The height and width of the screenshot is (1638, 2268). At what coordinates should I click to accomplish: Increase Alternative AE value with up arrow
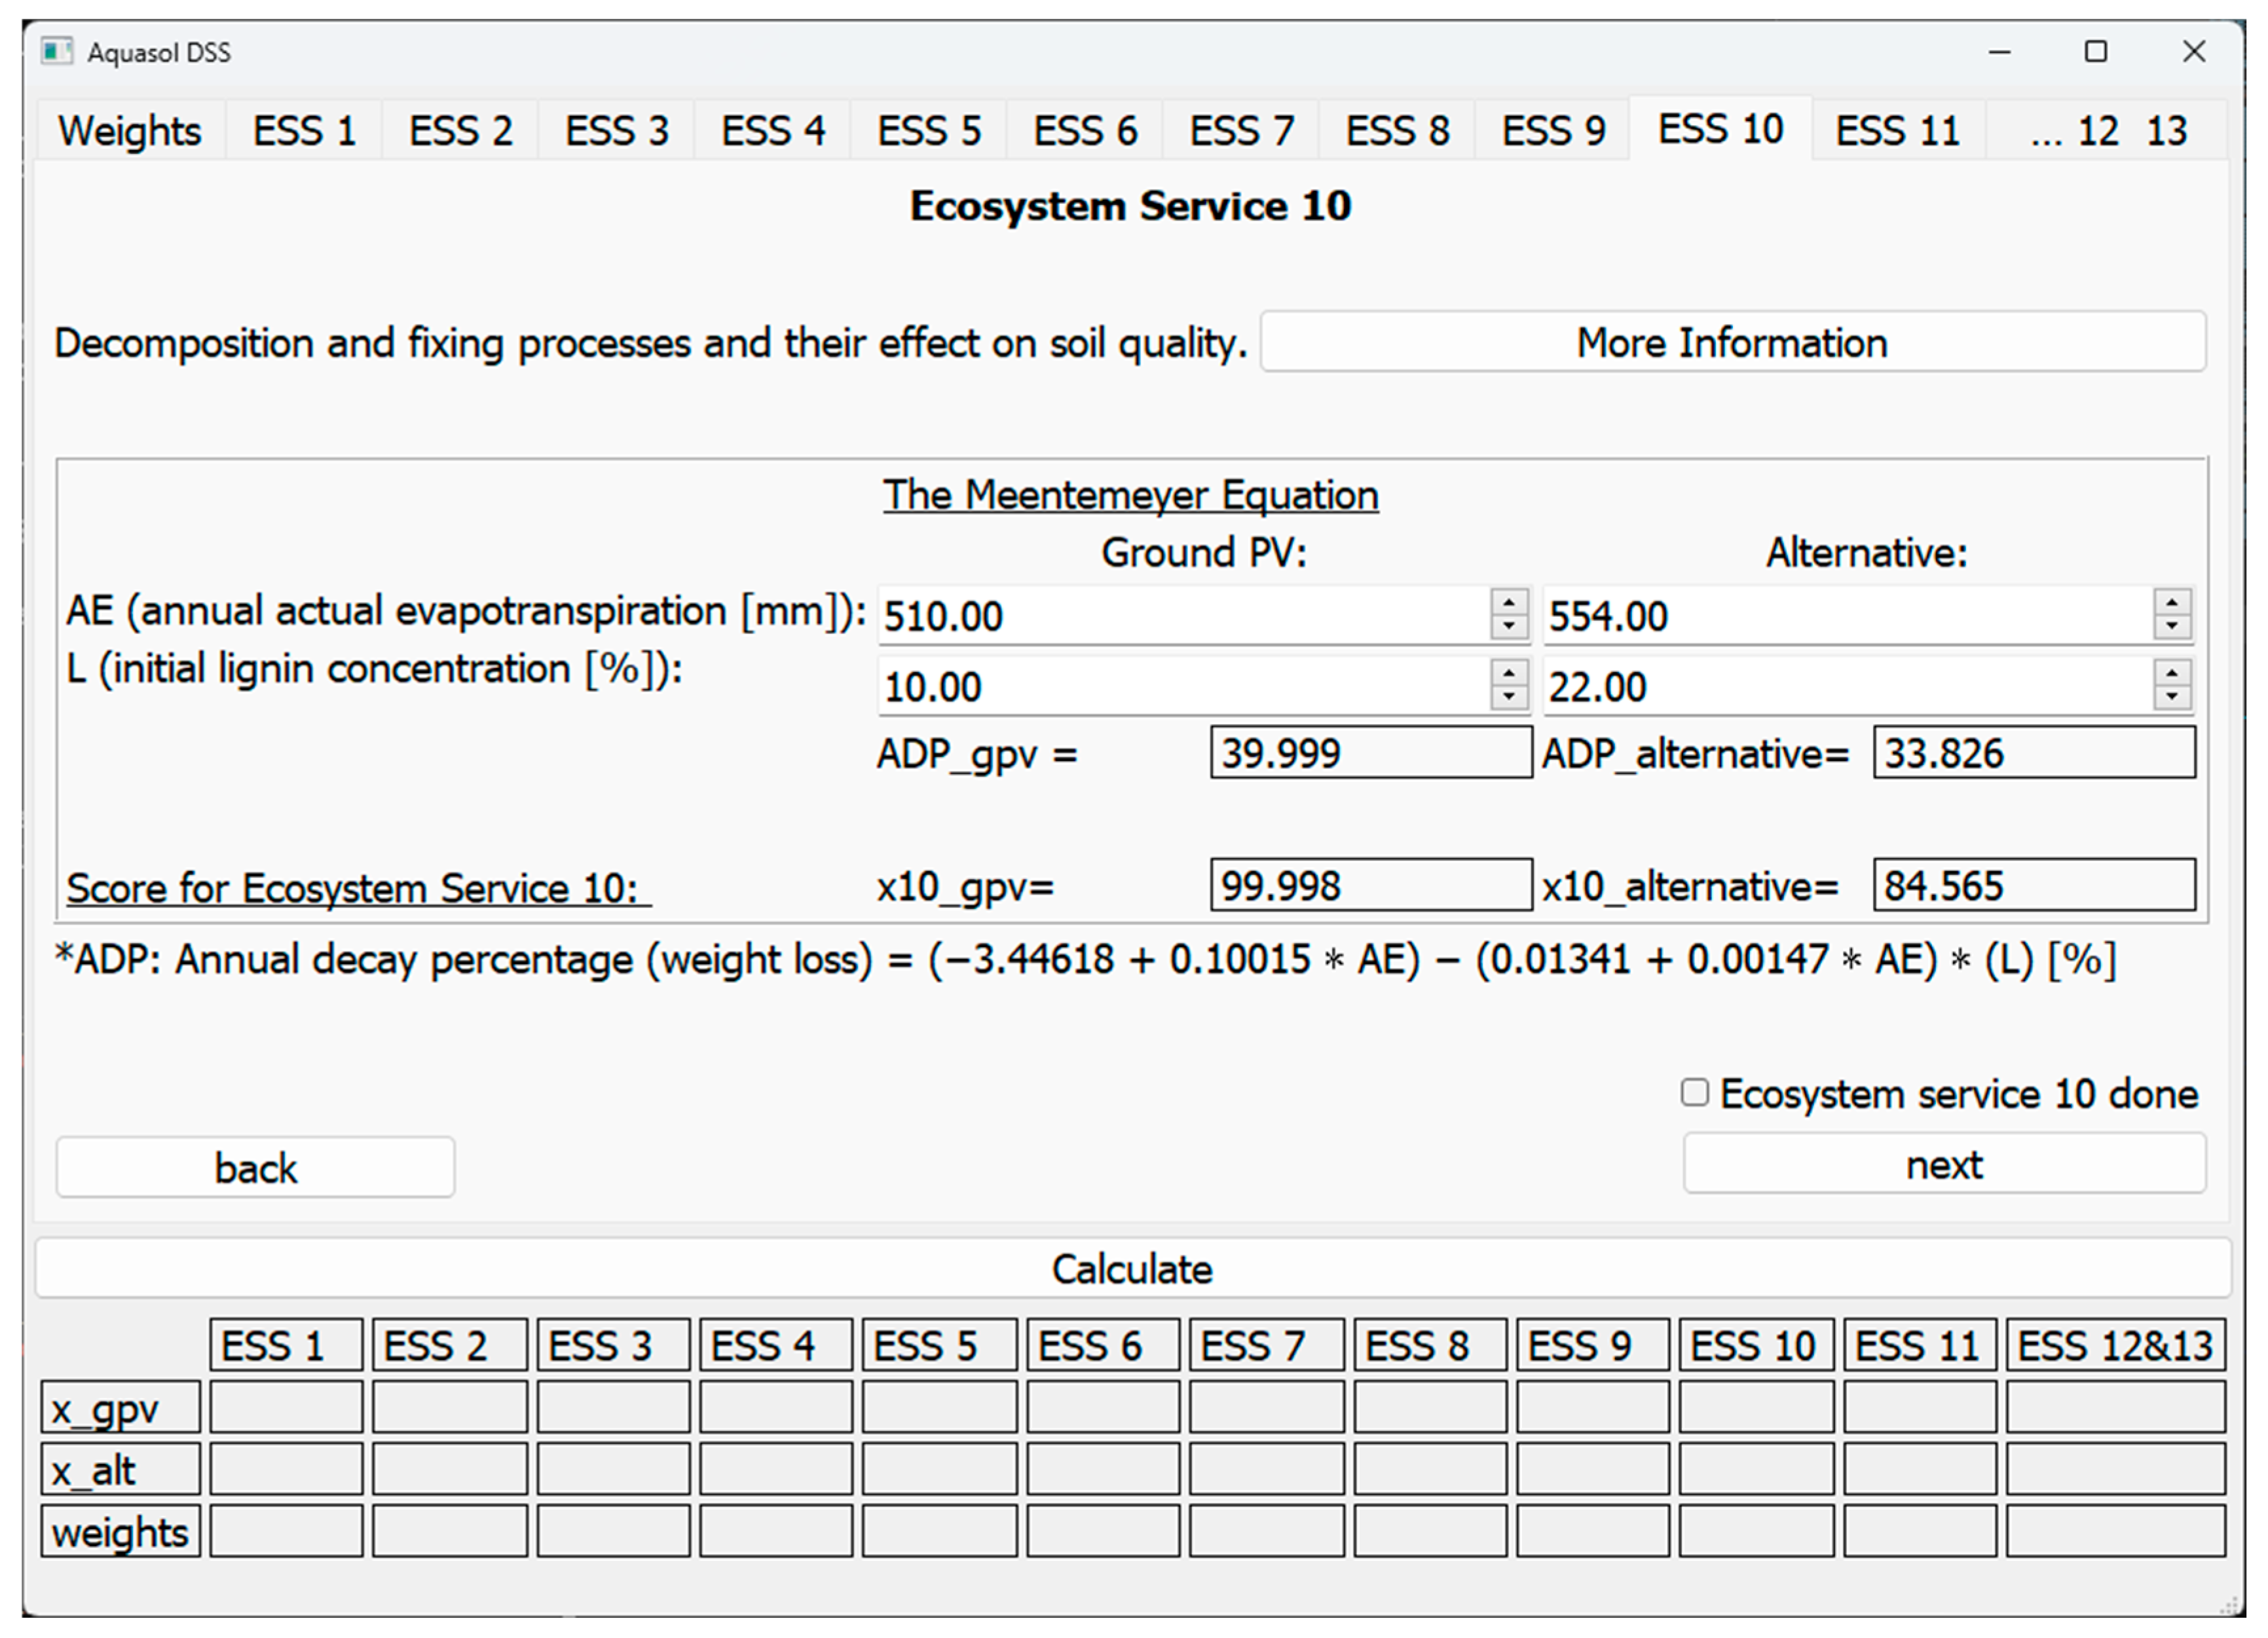click(x=2171, y=602)
